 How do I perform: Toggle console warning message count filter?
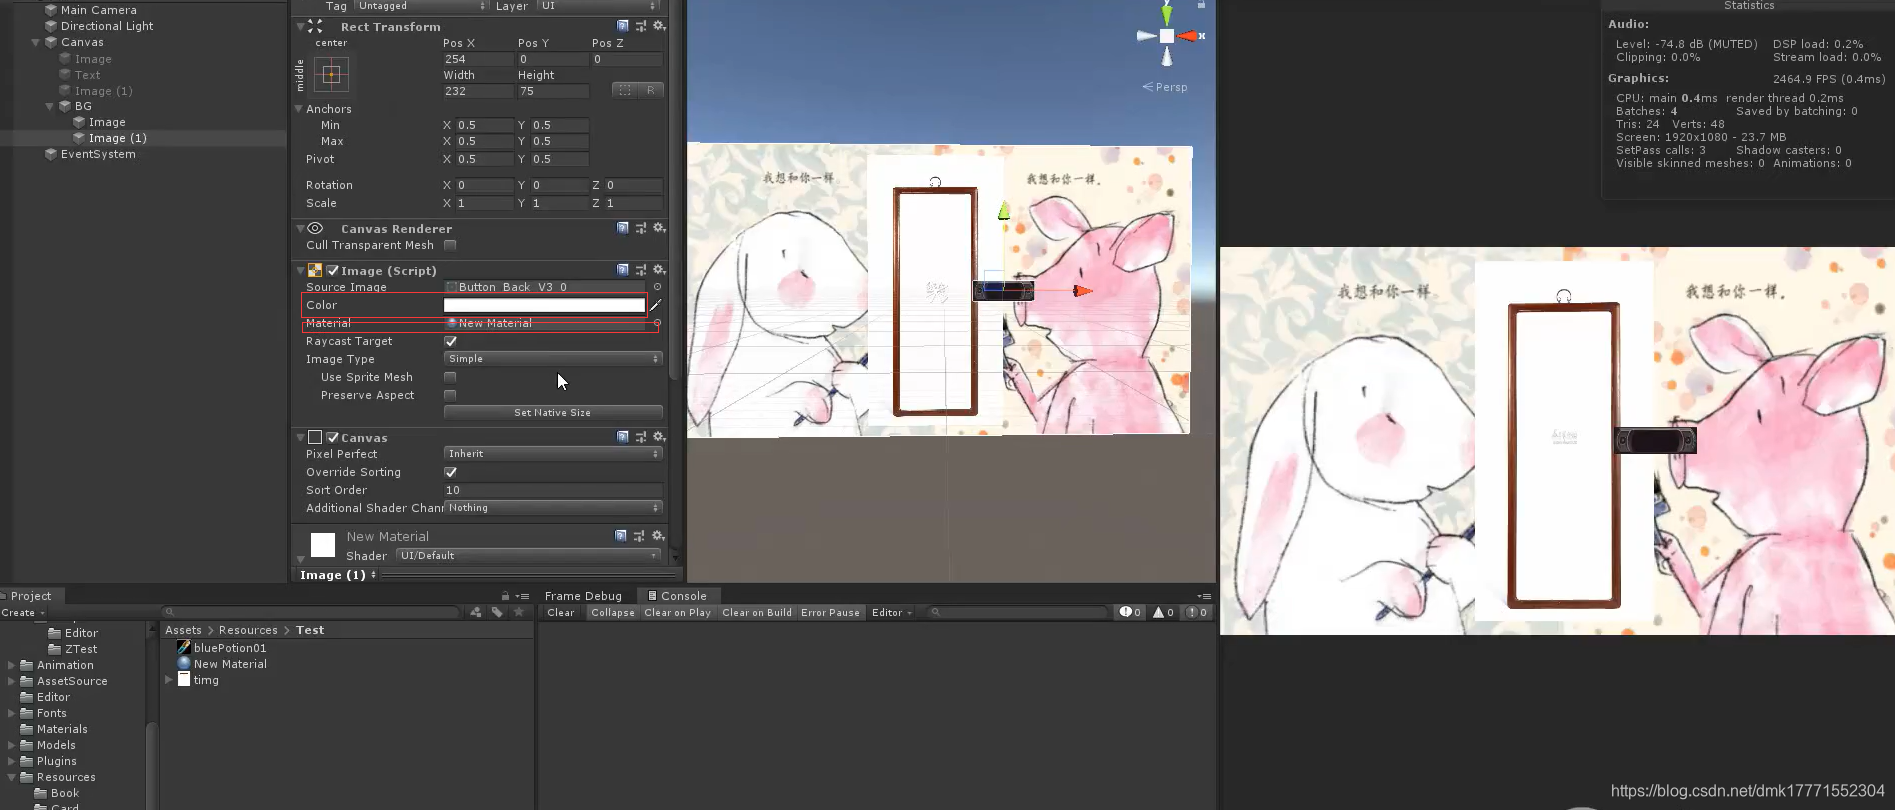pos(1164,612)
